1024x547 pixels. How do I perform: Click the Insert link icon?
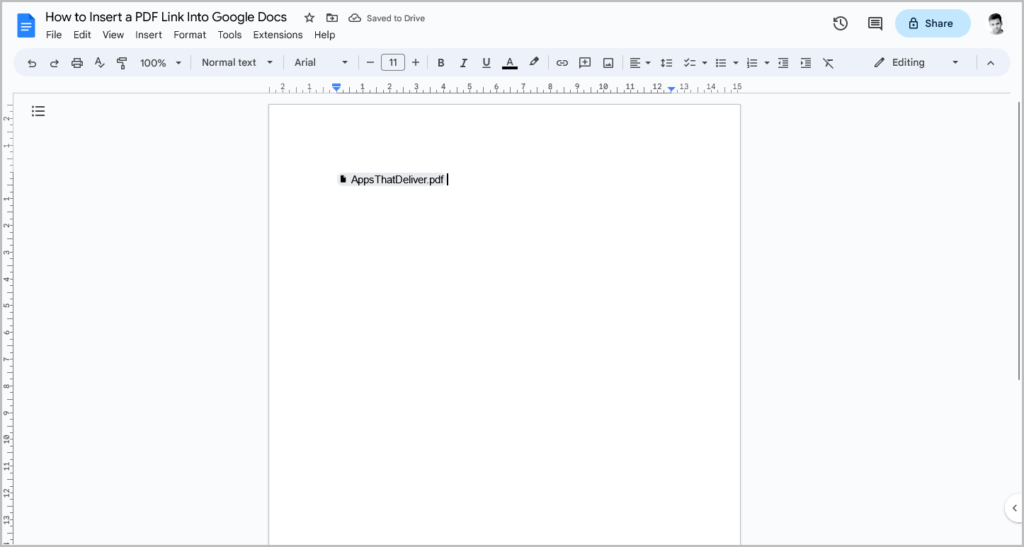[562, 63]
